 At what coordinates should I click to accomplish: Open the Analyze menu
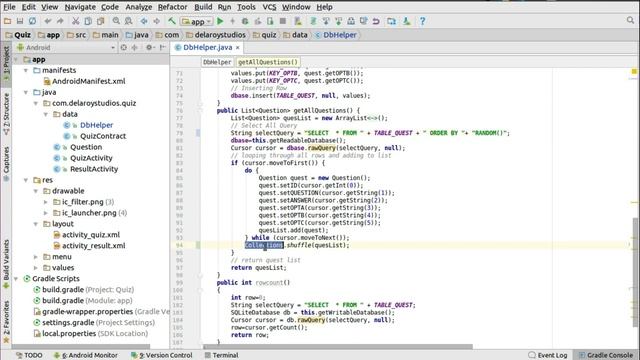click(138, 7)
